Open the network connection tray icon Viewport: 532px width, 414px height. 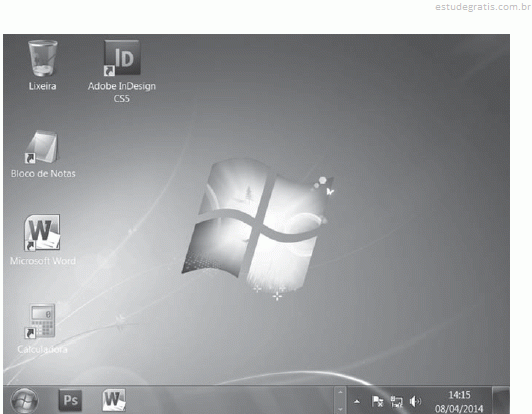(x=396, y=402)
